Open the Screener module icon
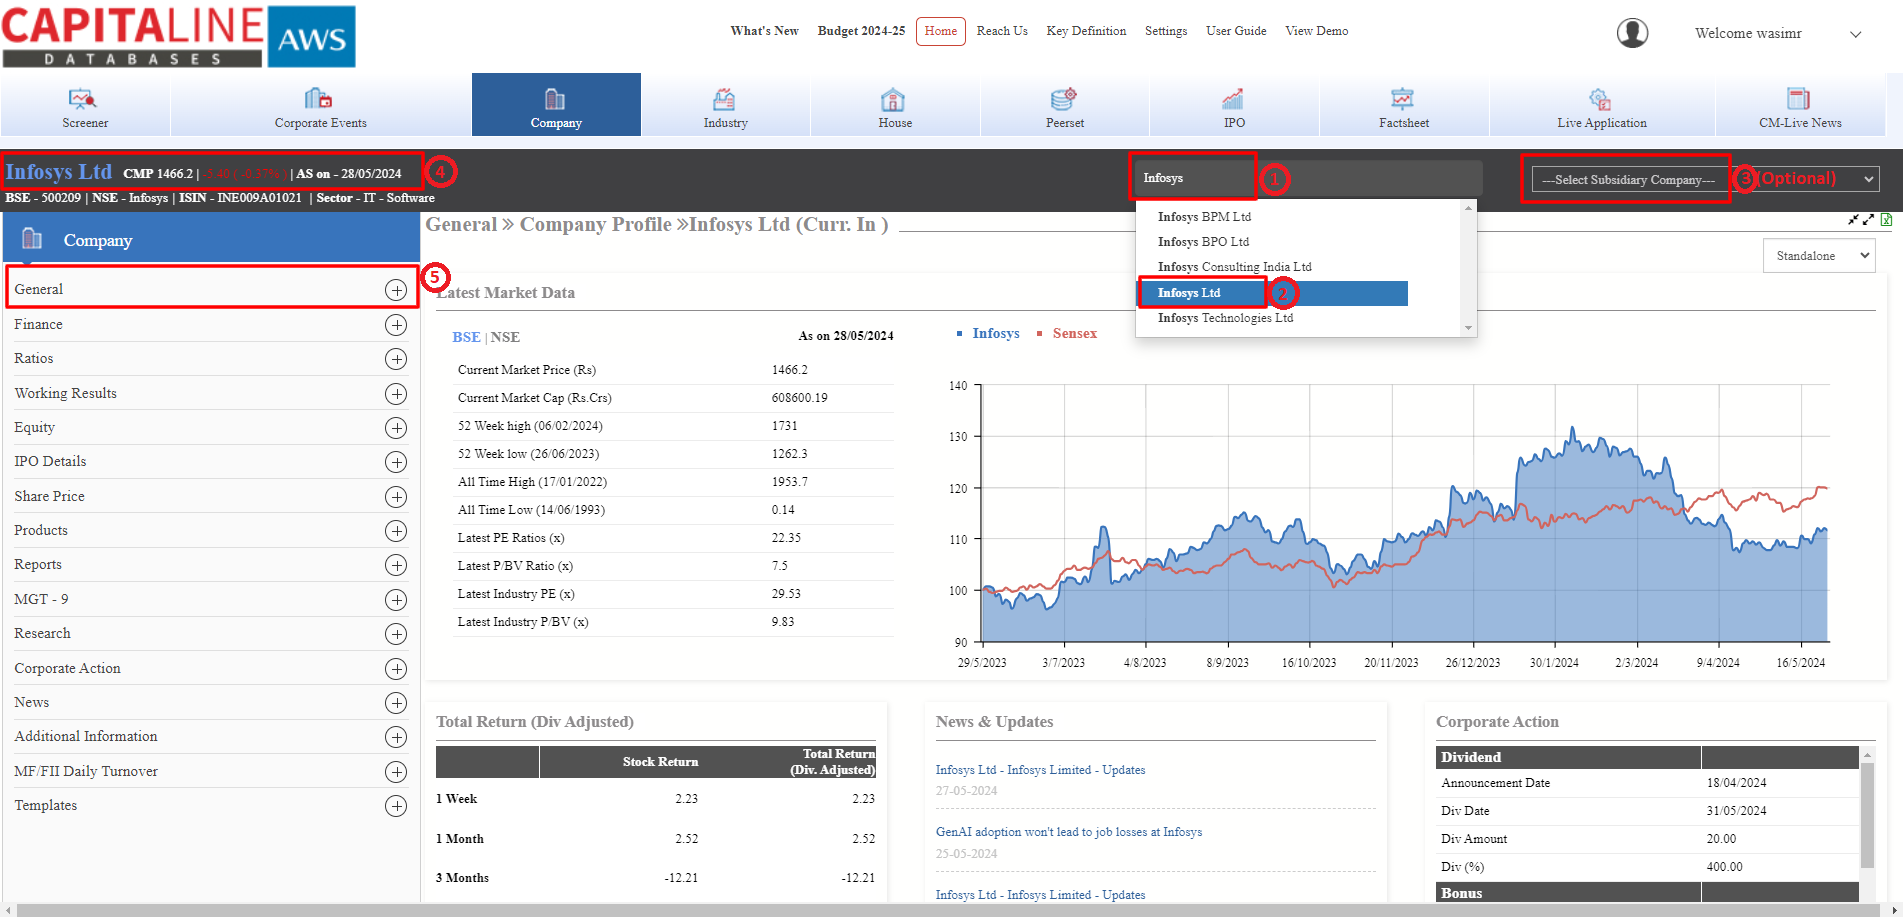Screen dimensions: 1903x917 tap(83, 99)
